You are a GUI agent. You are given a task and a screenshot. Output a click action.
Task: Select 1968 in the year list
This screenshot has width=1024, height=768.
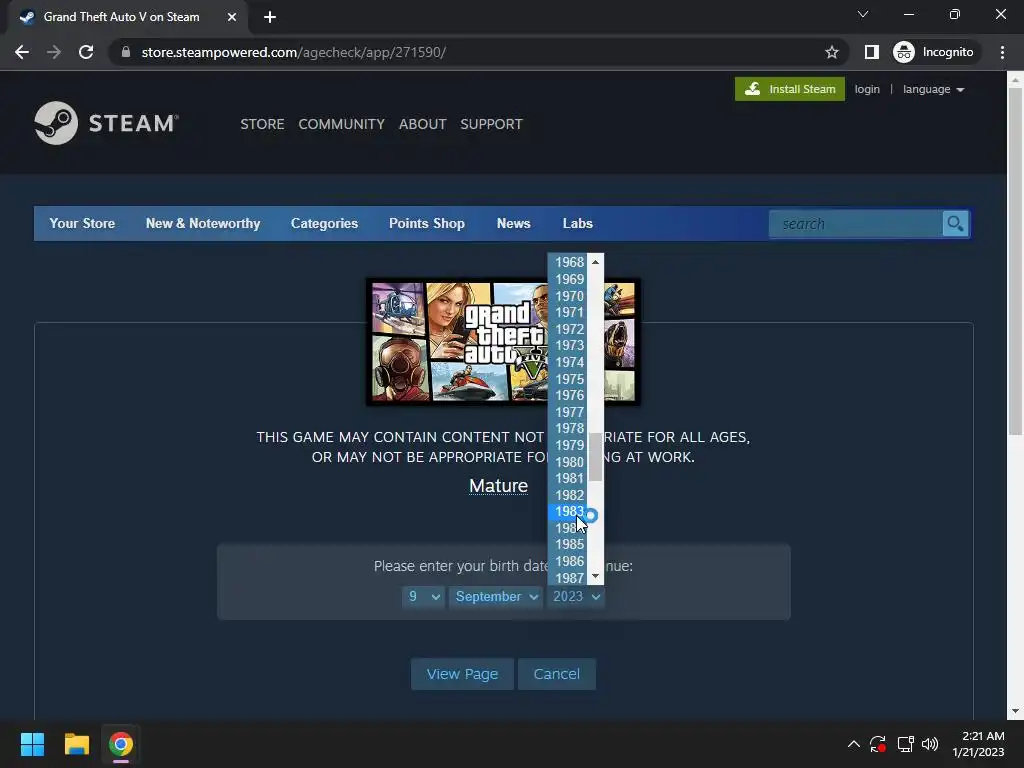(x=568, y=263)
